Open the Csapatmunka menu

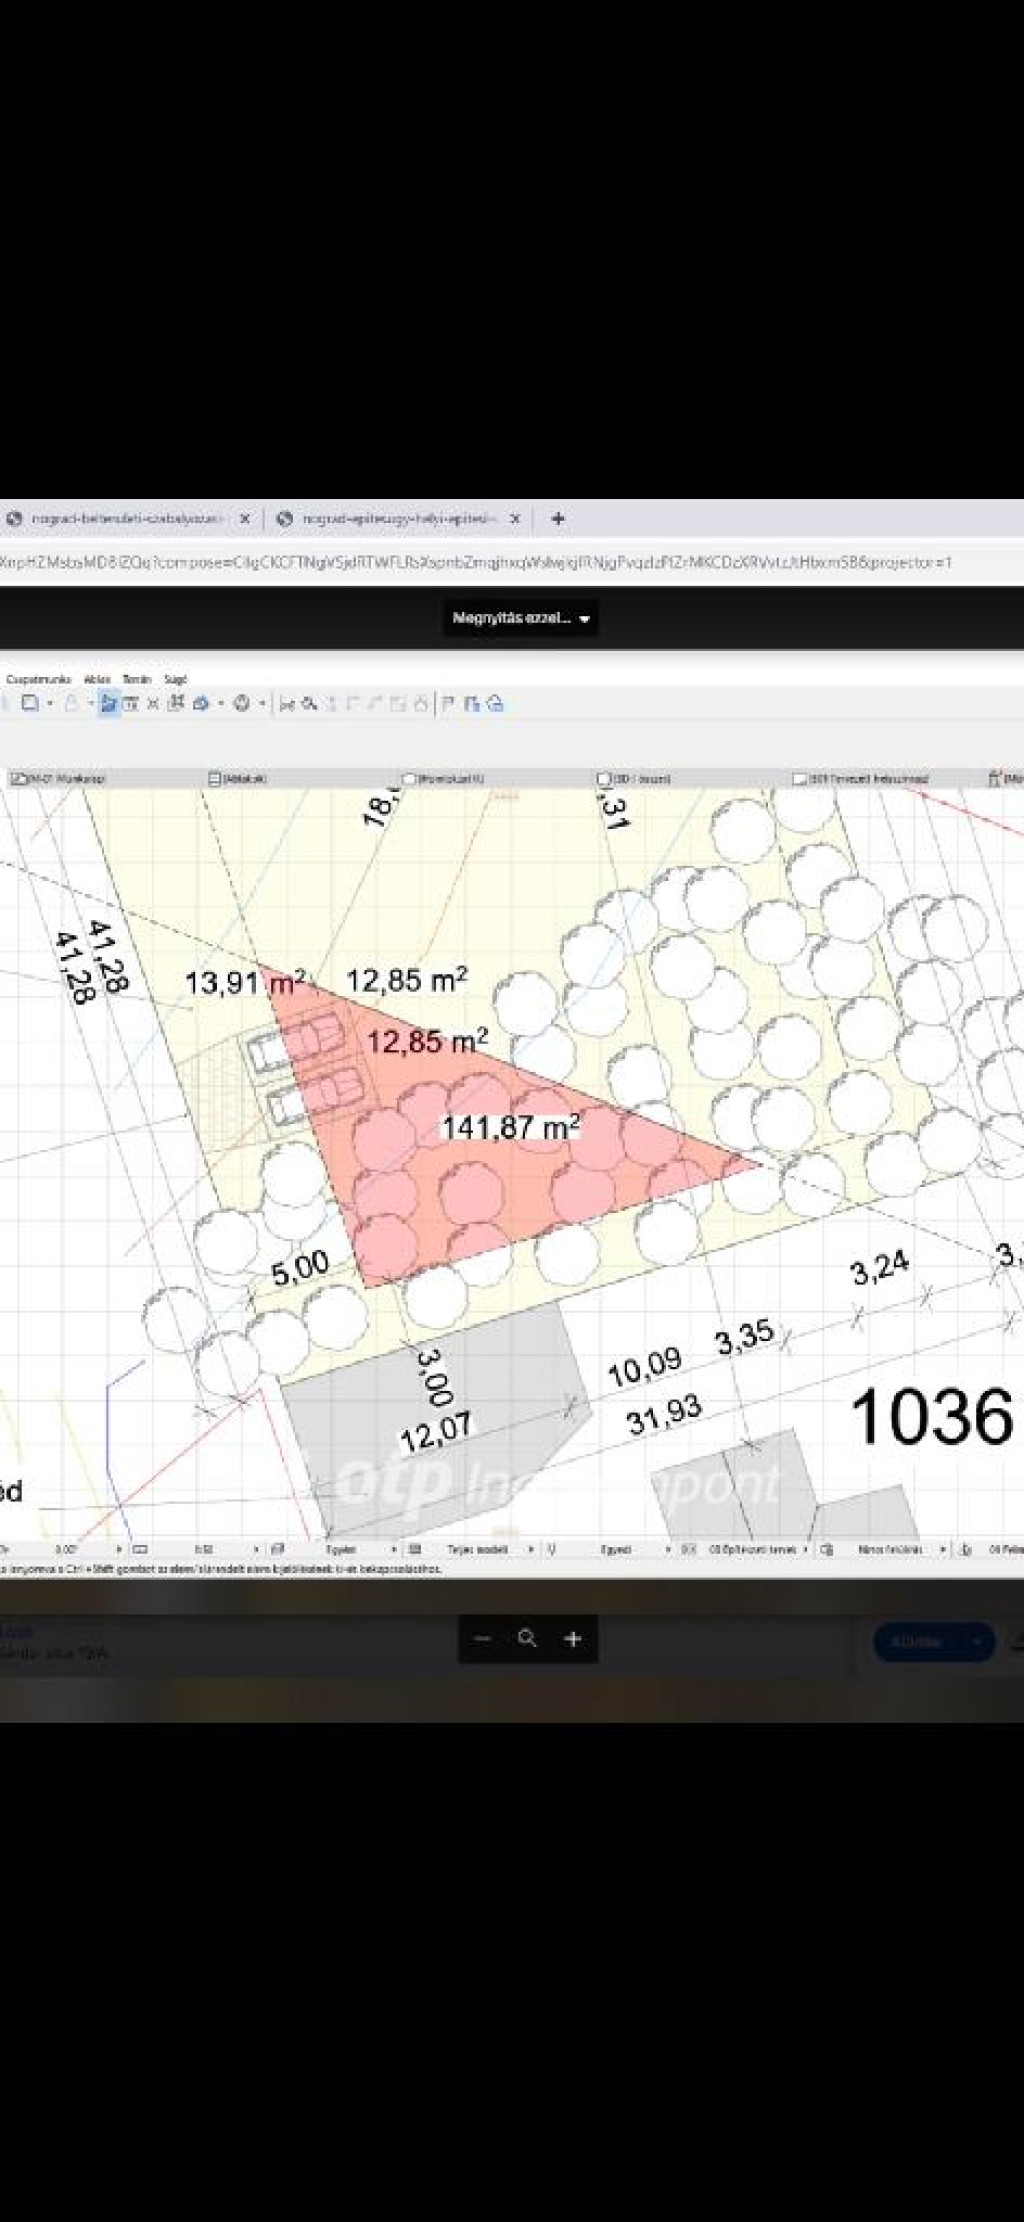(x=39, y=679)
